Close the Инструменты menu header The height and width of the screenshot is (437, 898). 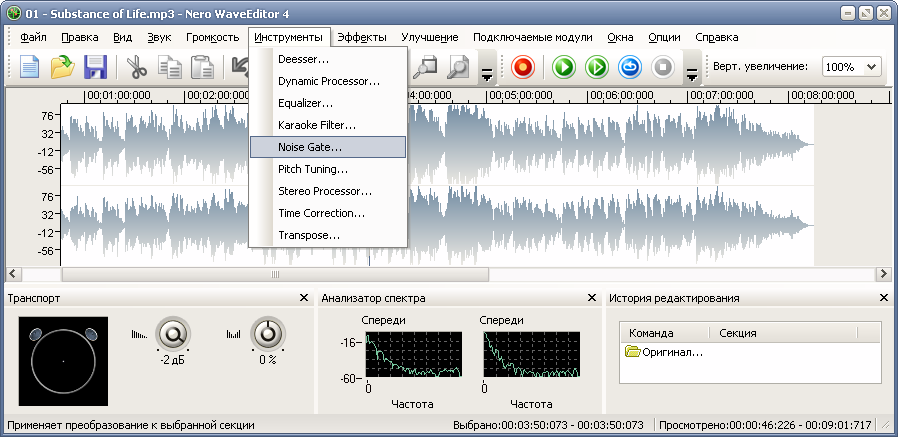[x=289, y=37]
